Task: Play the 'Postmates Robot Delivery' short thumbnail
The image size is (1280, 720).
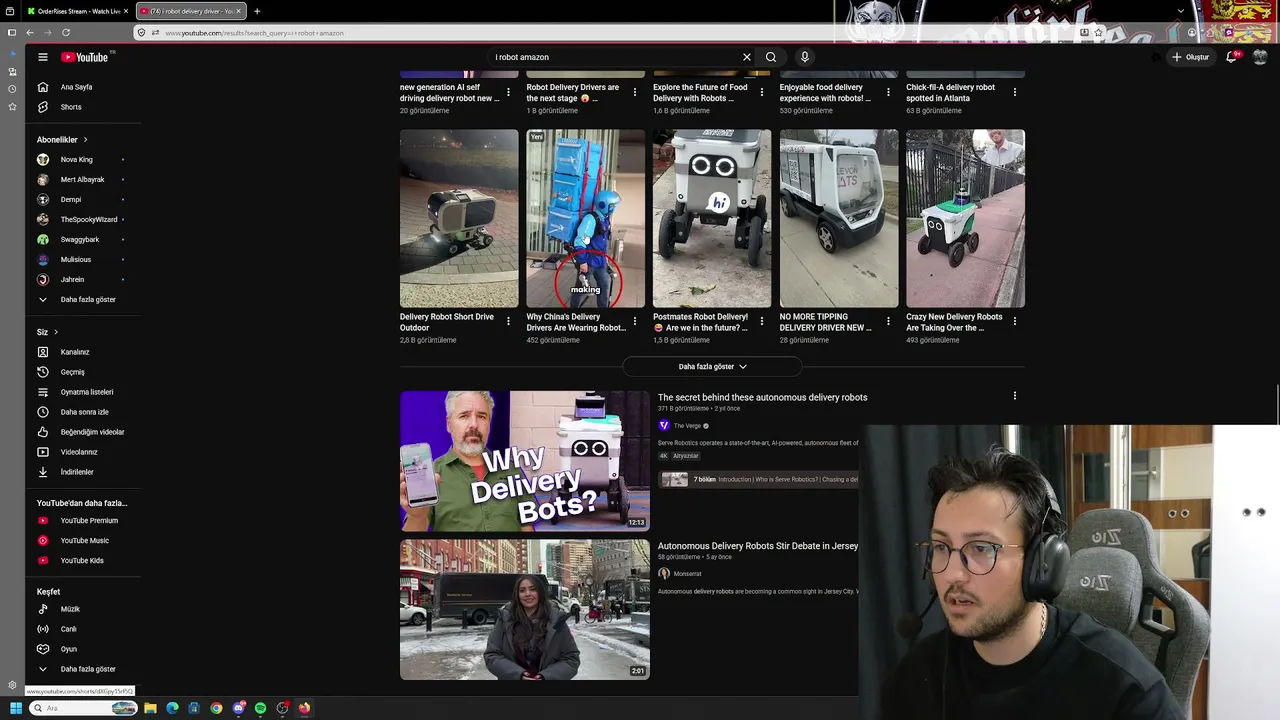Action: point(712,218)
